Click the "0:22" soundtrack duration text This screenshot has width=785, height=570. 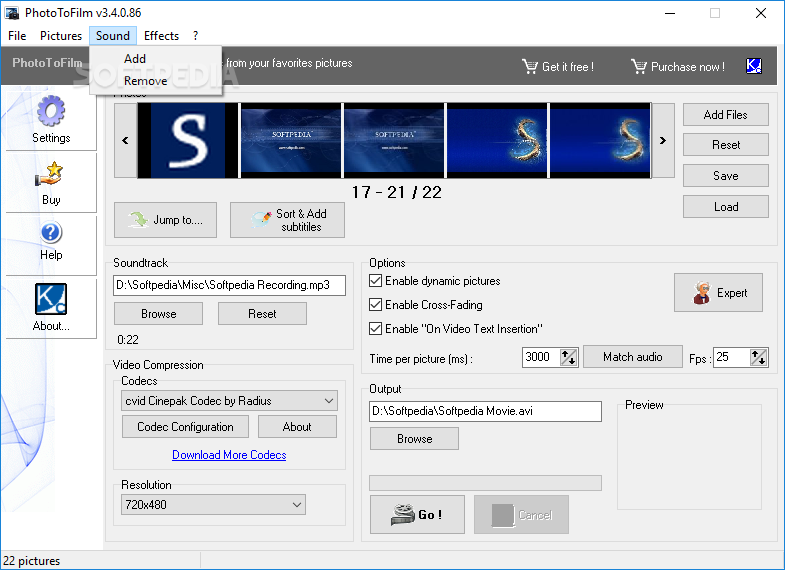(128, 340)
